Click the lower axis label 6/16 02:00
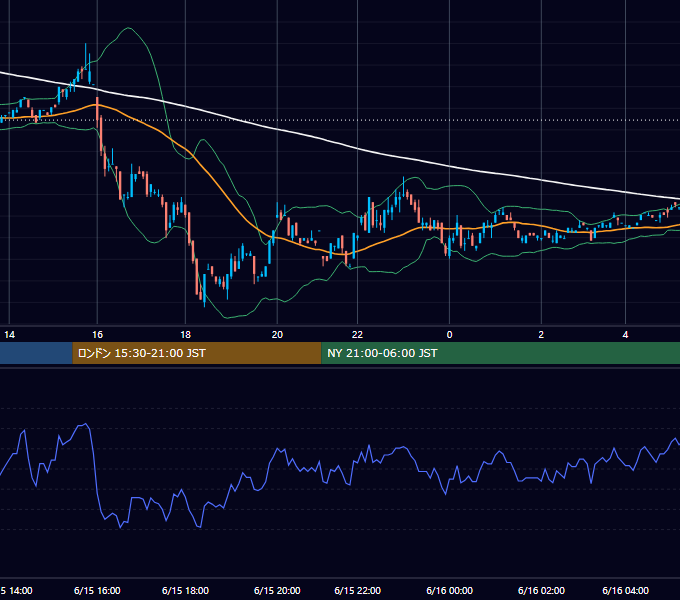 coord(541,590)
